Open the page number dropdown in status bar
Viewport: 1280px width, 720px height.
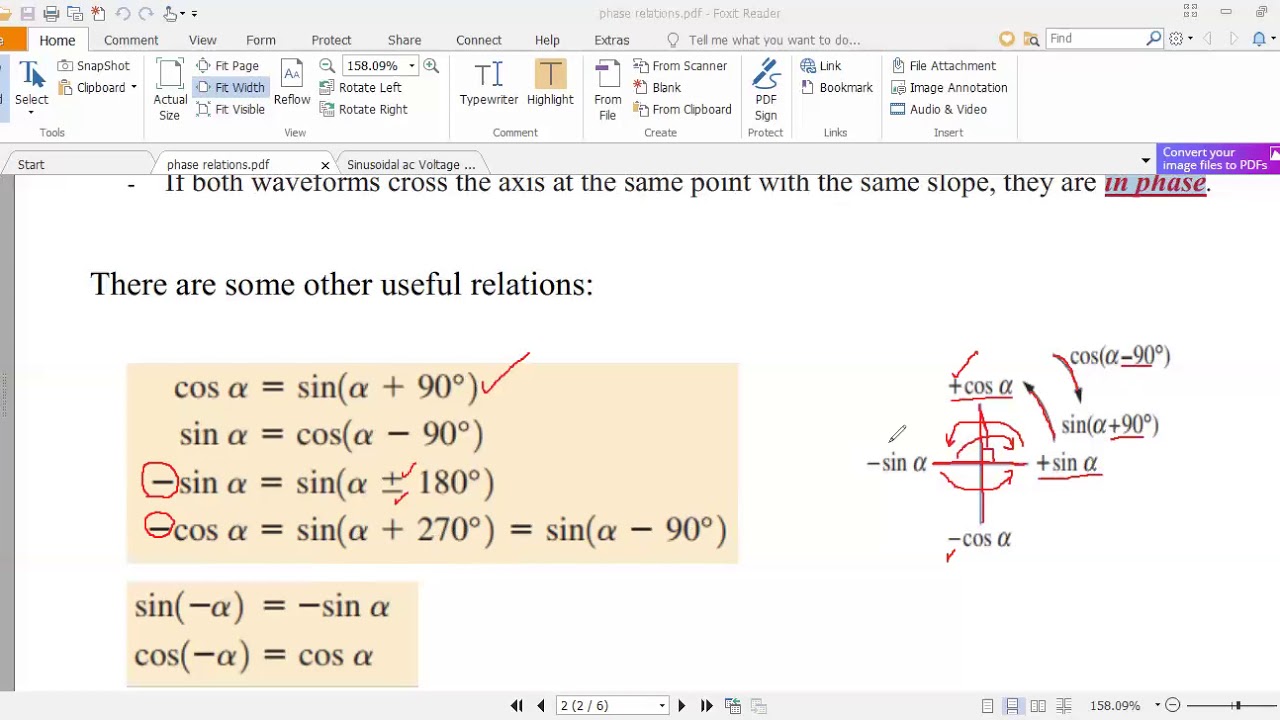coord(662,706)
